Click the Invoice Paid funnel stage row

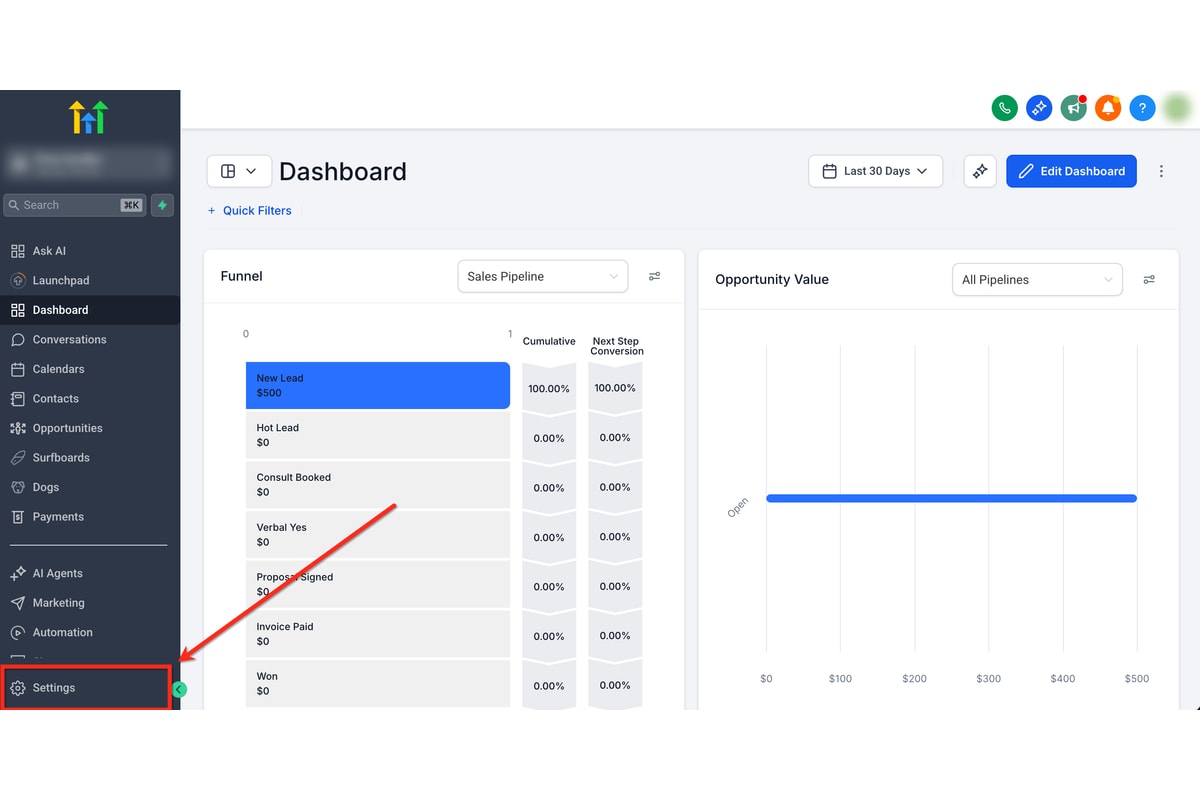tap(378, 634)
